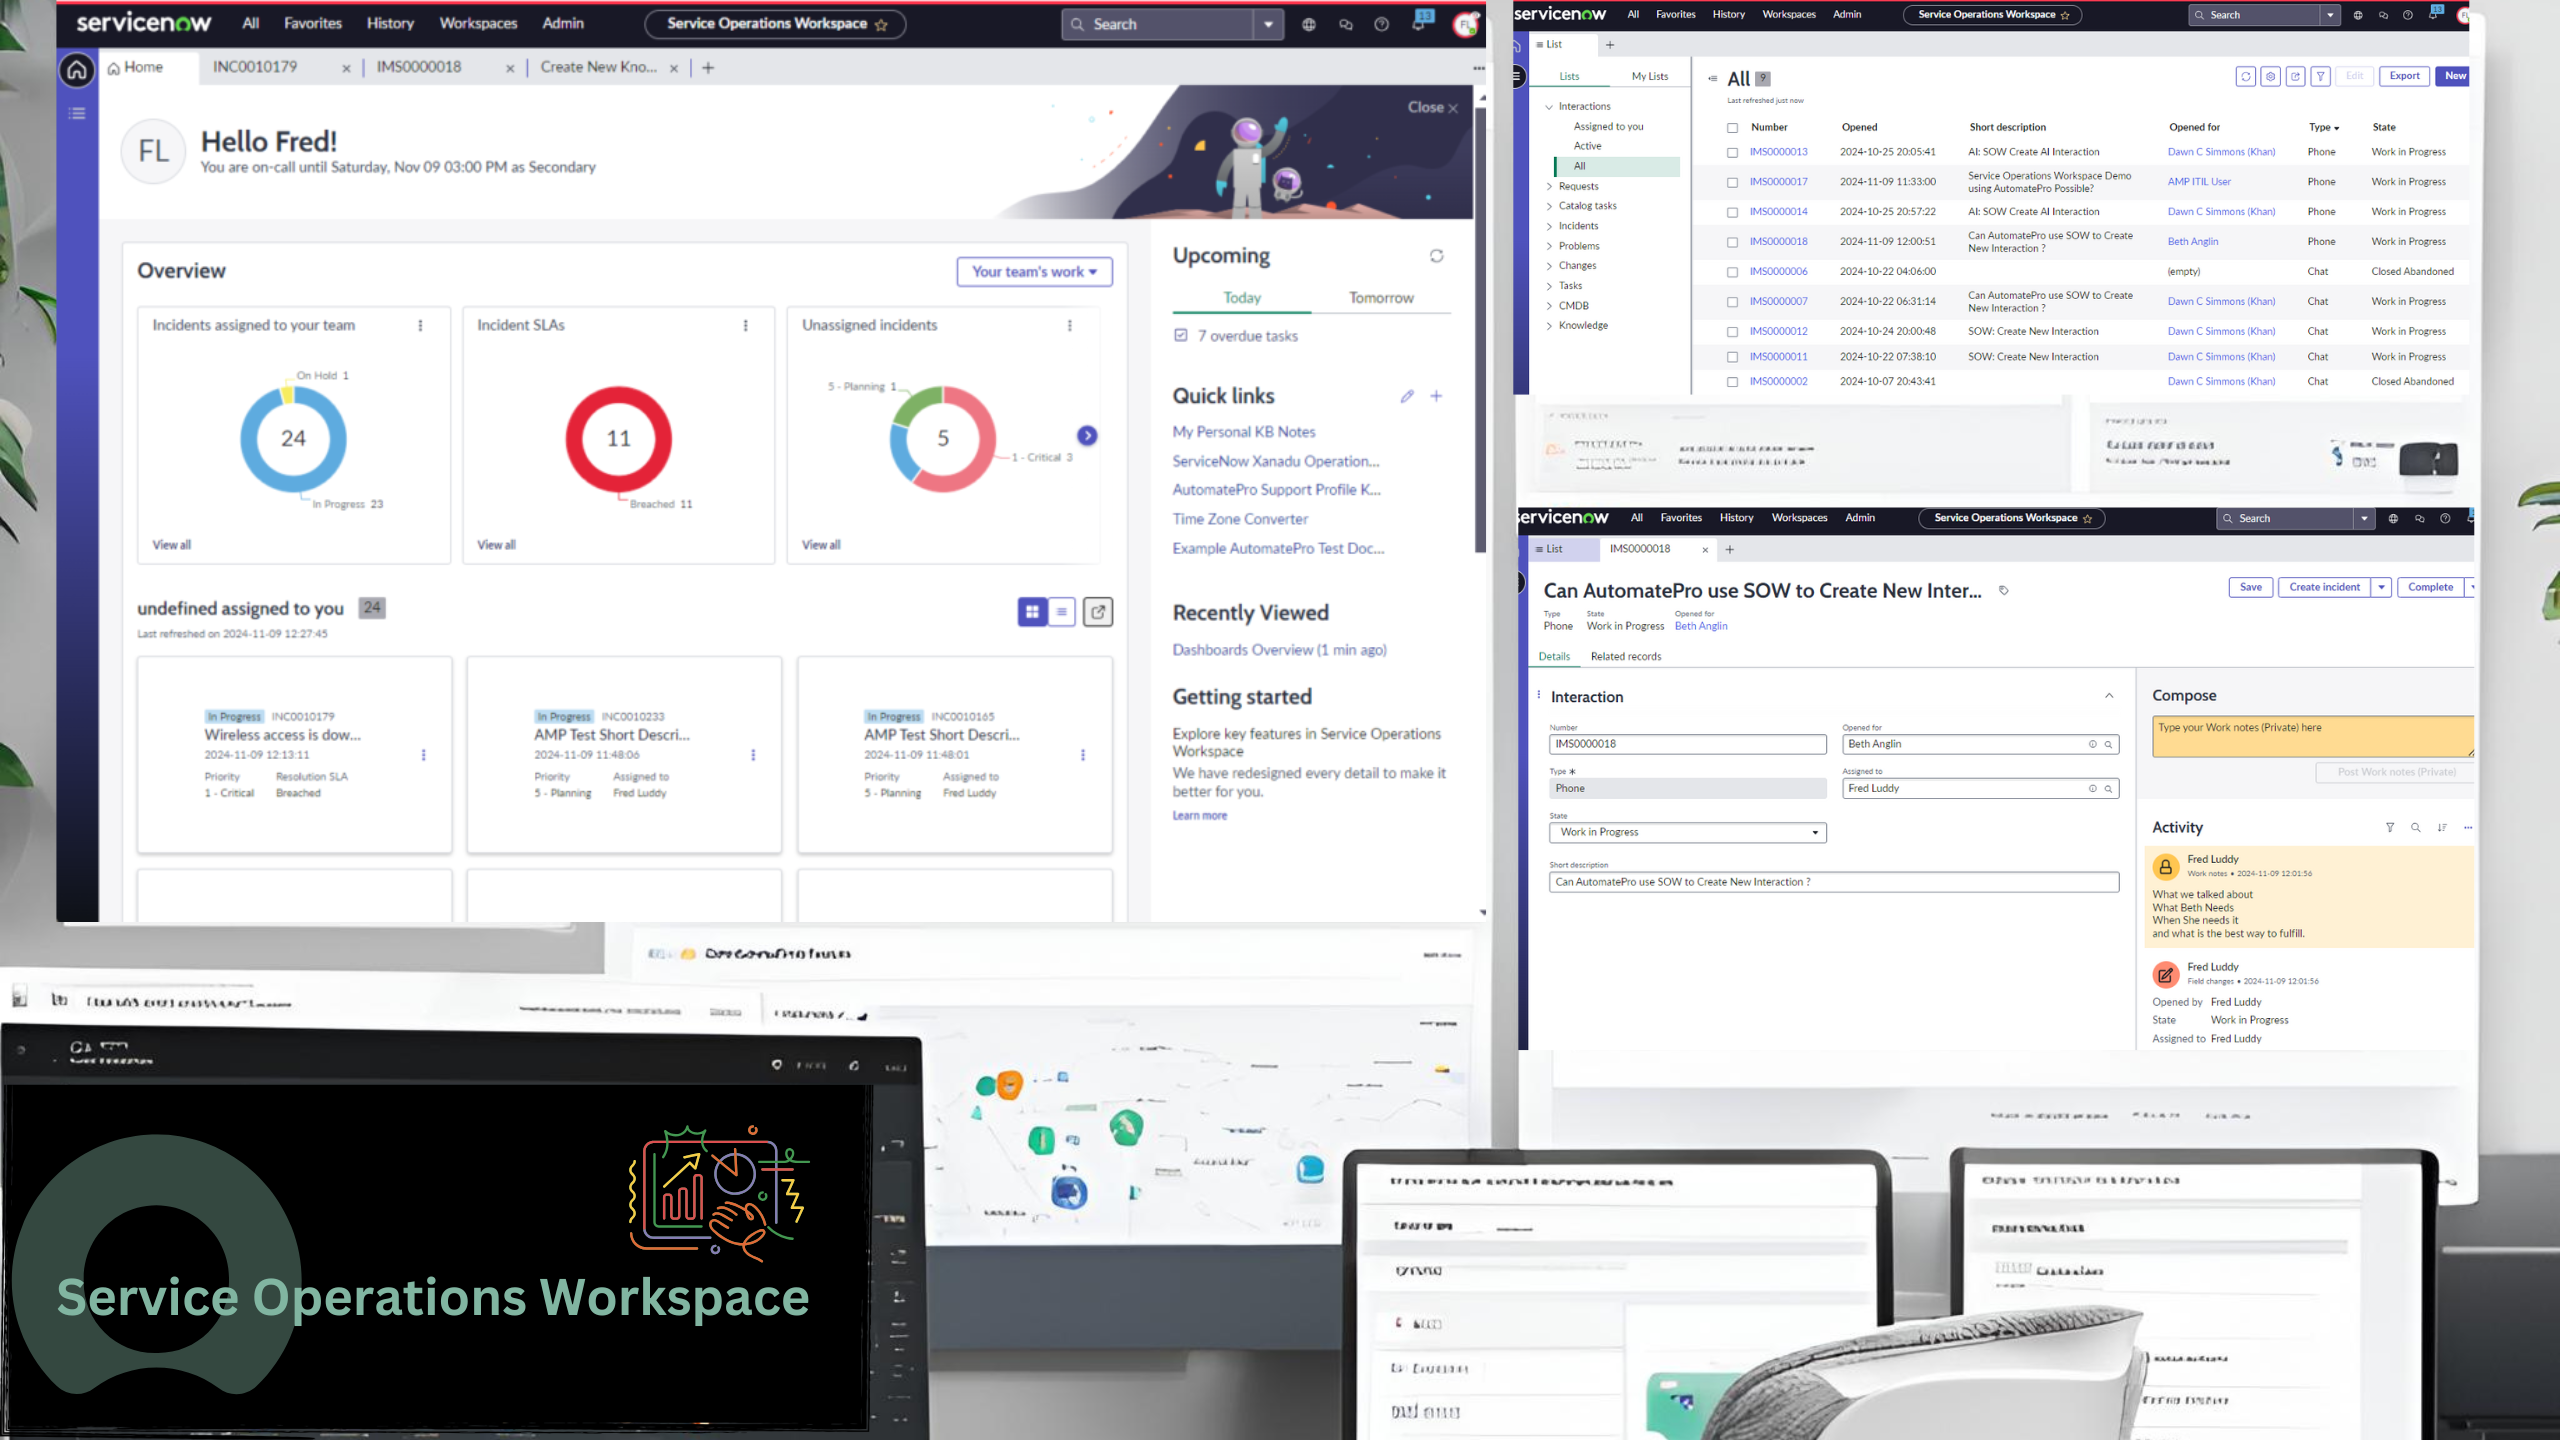The height and width of the screenshot is (1440, 2560).
Task: Click the Home icon in the sidebar
Action: pyautogui.click(x=77, y=69)
